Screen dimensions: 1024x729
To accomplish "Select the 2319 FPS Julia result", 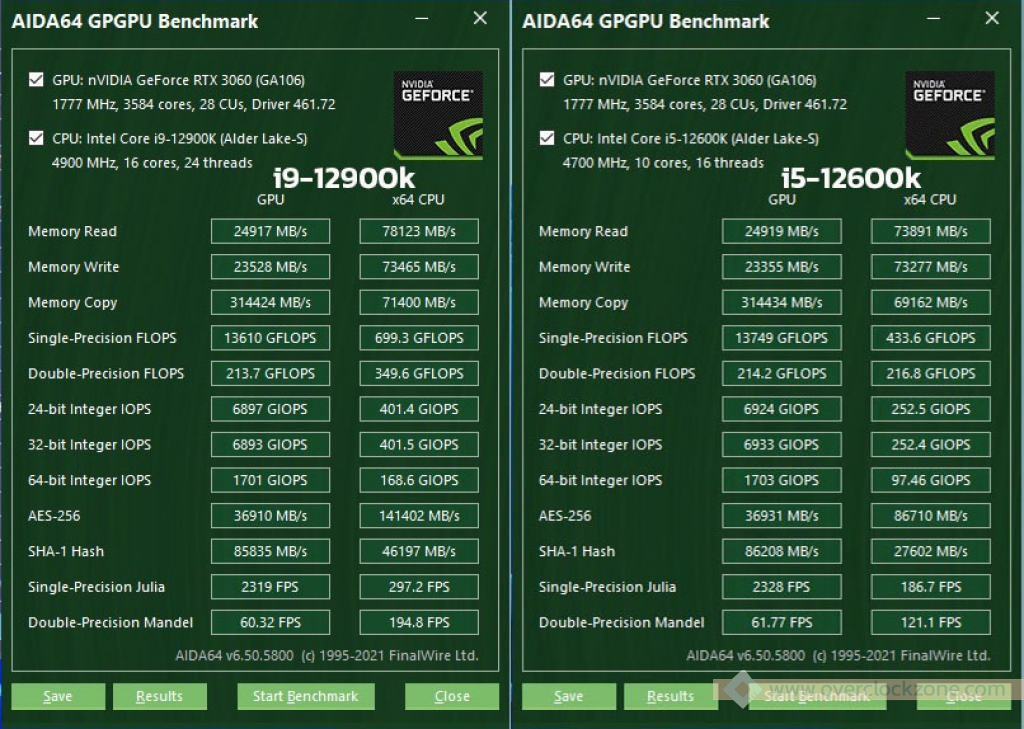I will [270, 587].
